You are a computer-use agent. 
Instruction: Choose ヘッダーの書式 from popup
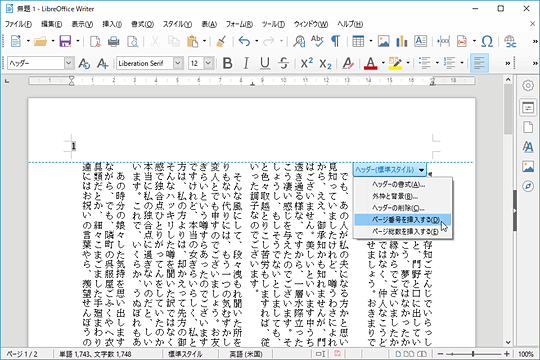click(x=403, y=185)
